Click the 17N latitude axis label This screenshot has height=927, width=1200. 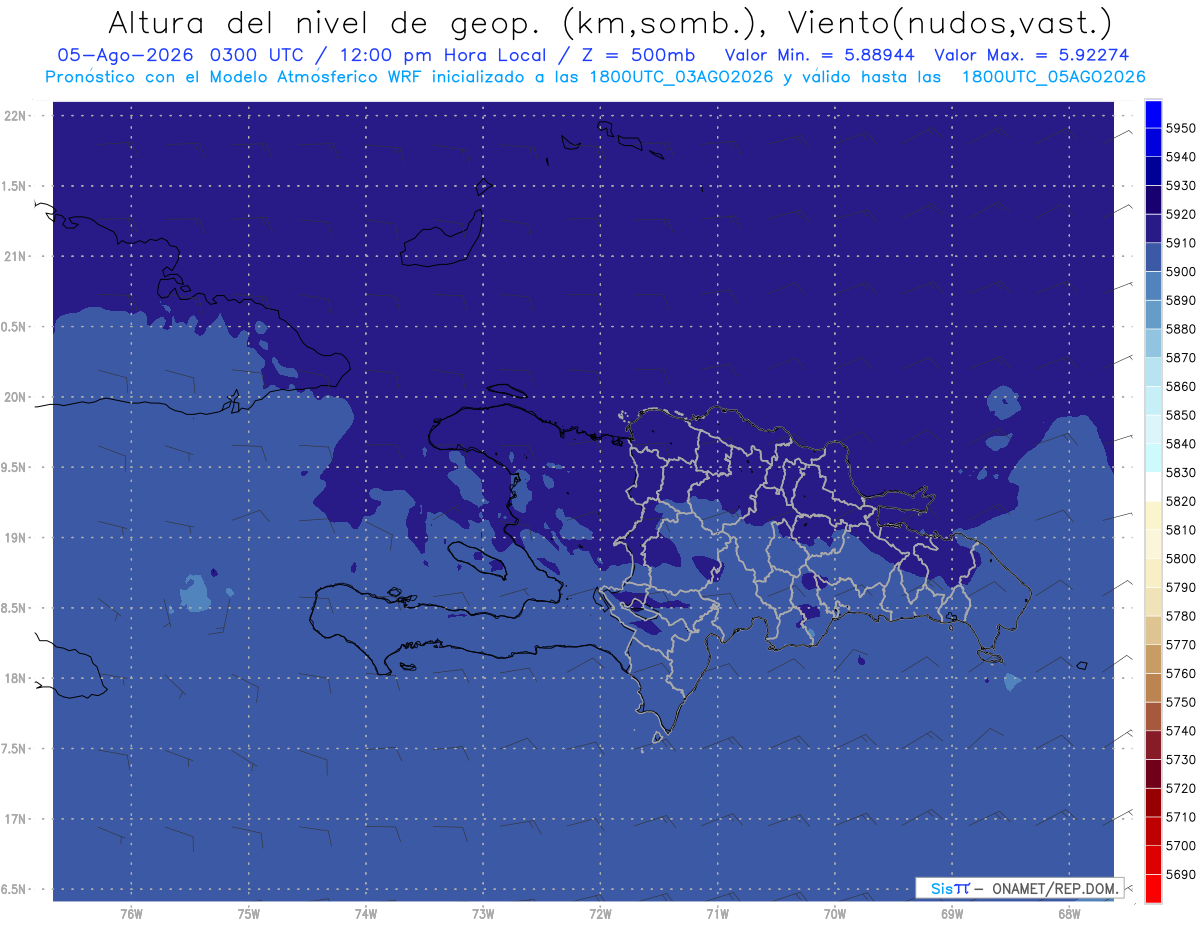16,819
